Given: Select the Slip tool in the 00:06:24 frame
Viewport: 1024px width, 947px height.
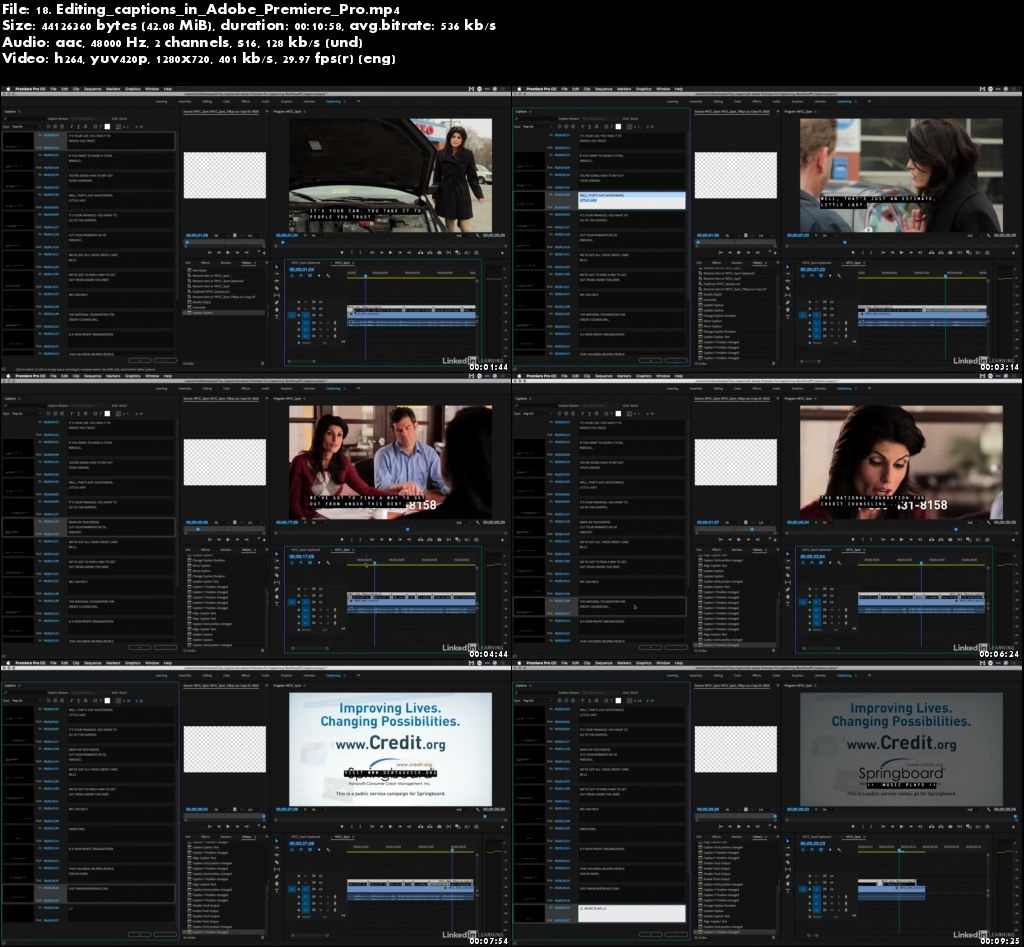Looking at the screenshot, I should coord(788,583).
